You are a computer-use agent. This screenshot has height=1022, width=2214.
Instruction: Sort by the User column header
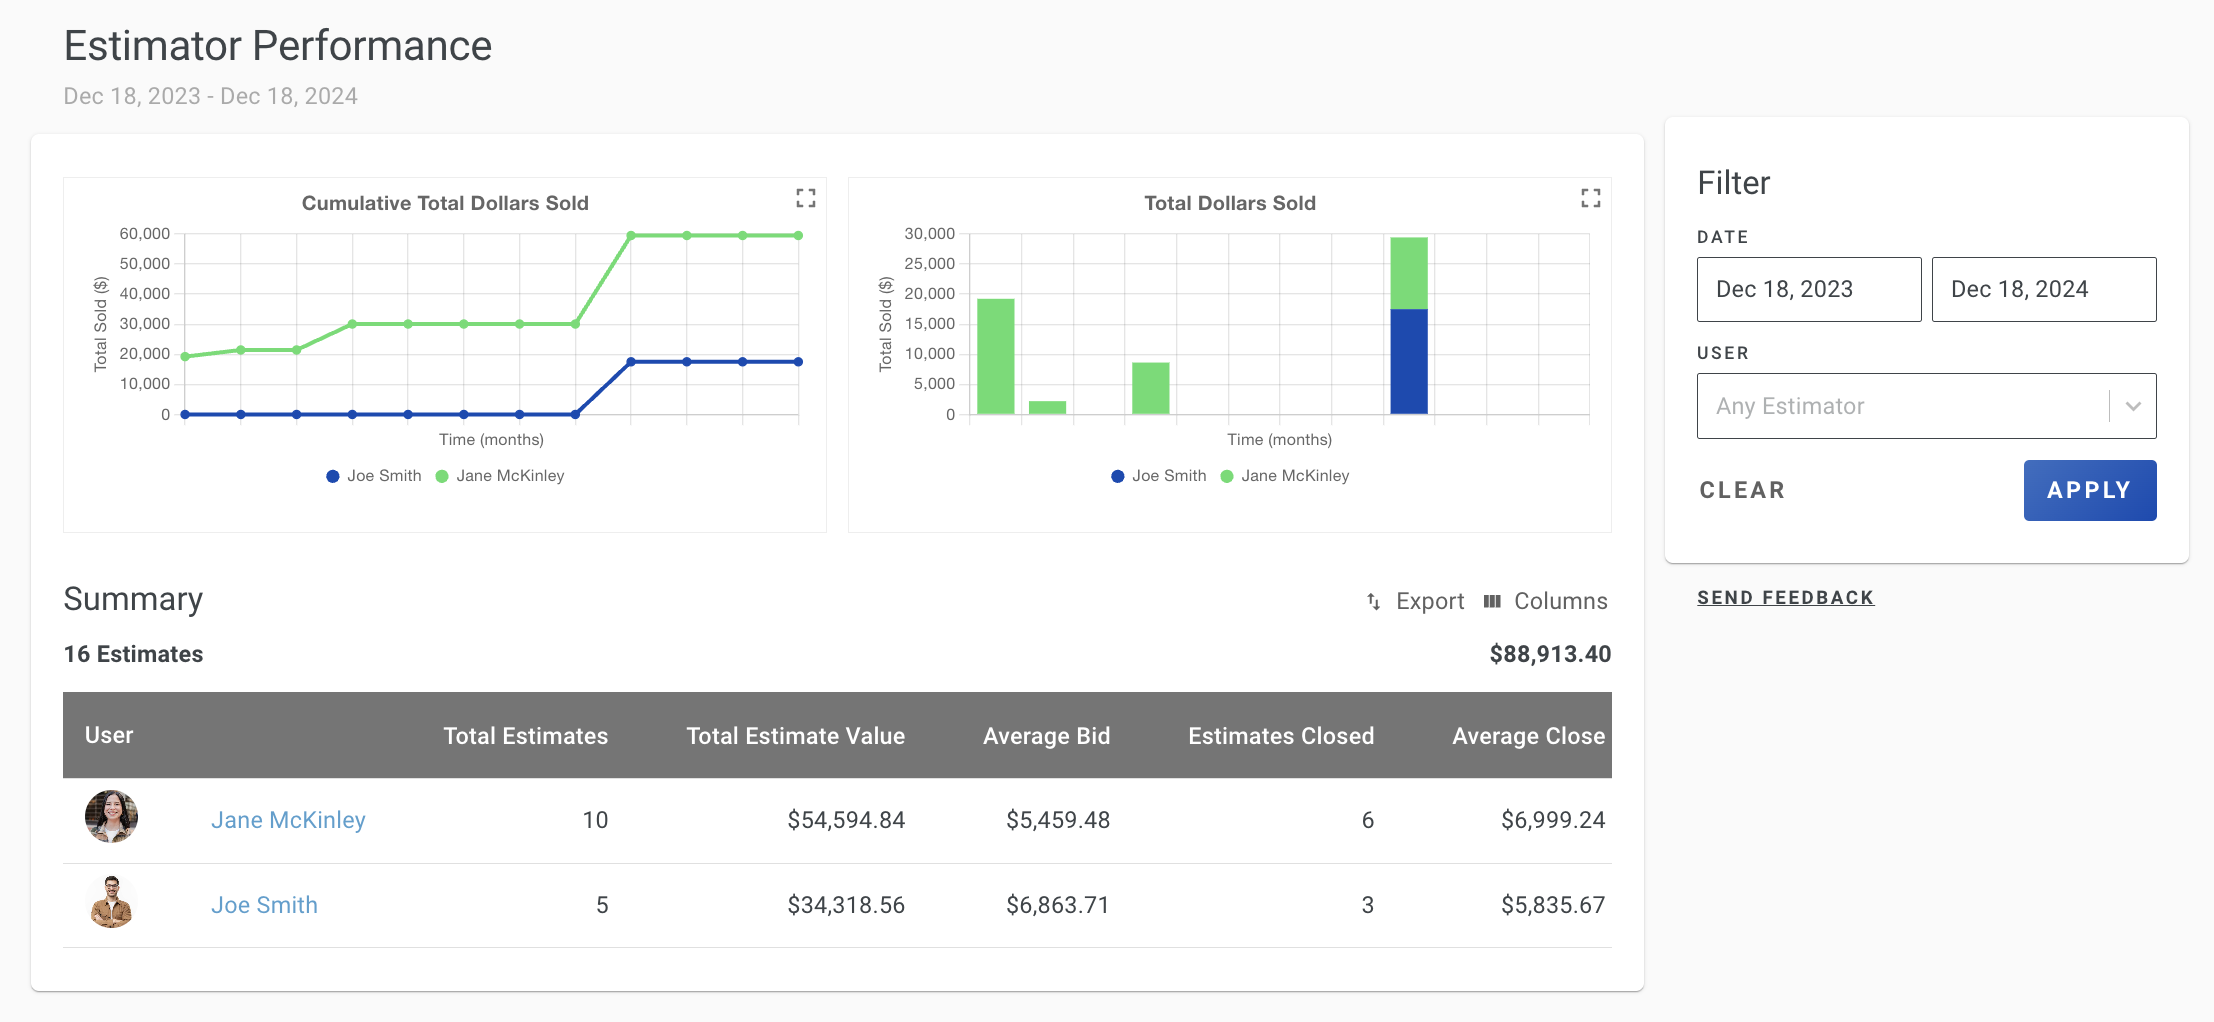[109, 735]
